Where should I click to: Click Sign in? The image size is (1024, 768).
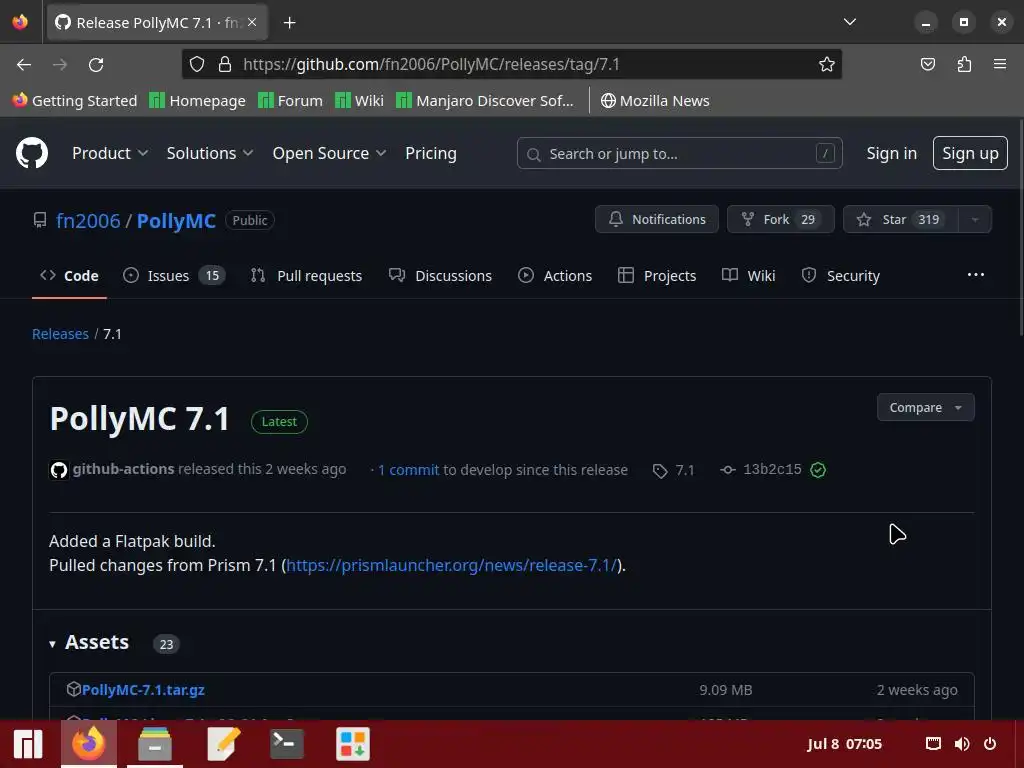891,153
